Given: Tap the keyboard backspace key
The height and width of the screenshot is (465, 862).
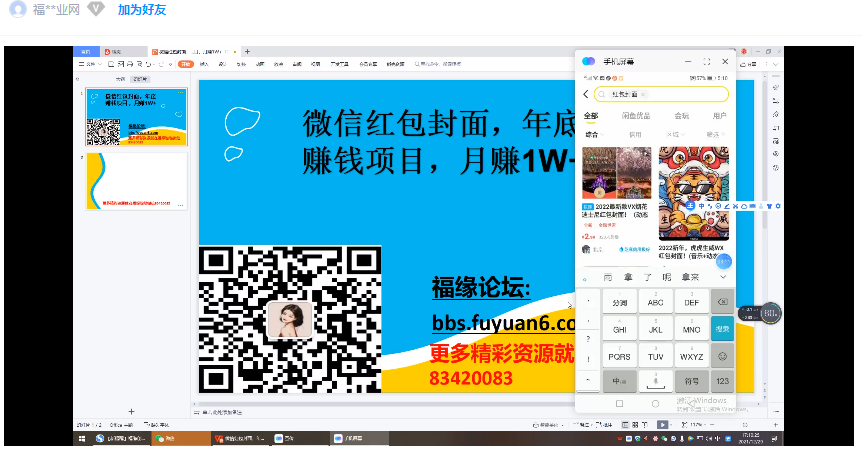Looking at the screenshot, I should 722,302.
